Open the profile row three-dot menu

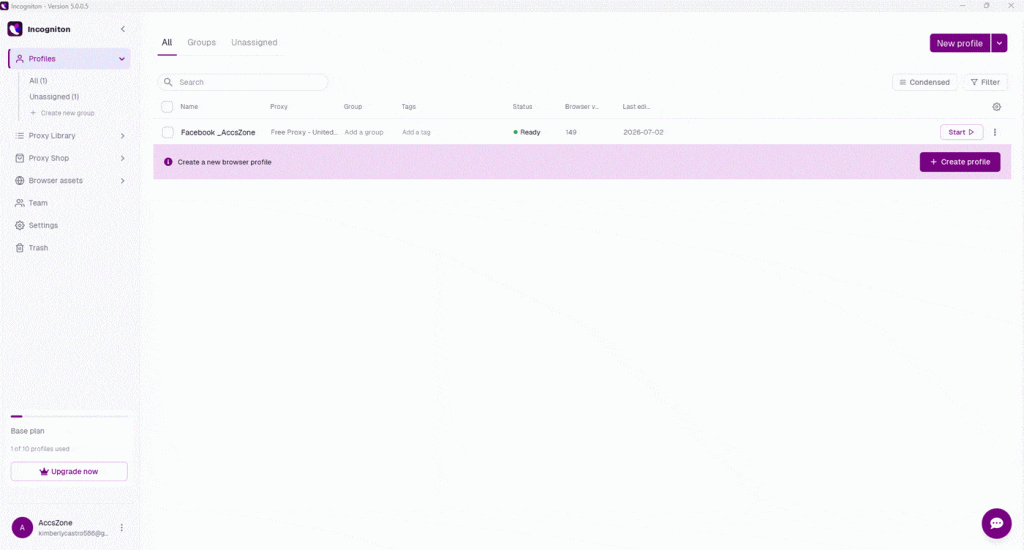pos(995,132)
